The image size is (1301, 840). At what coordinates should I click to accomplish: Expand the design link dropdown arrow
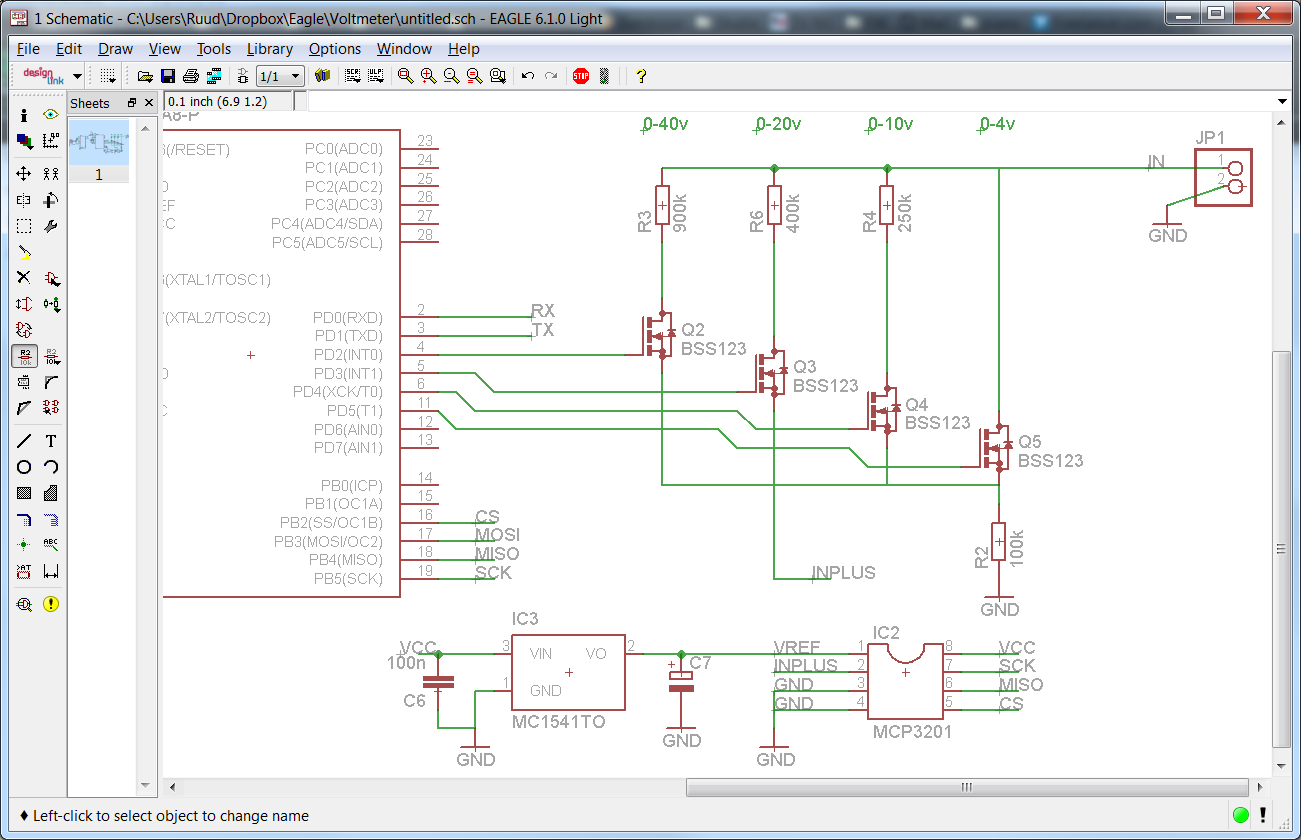[78, 76]
